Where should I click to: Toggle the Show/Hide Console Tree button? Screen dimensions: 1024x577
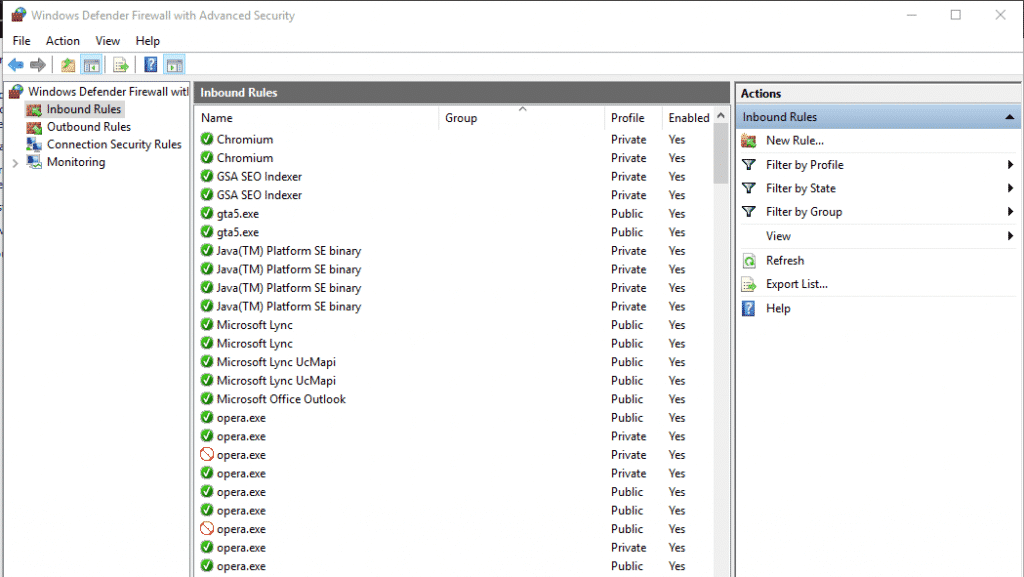(92, 65)
